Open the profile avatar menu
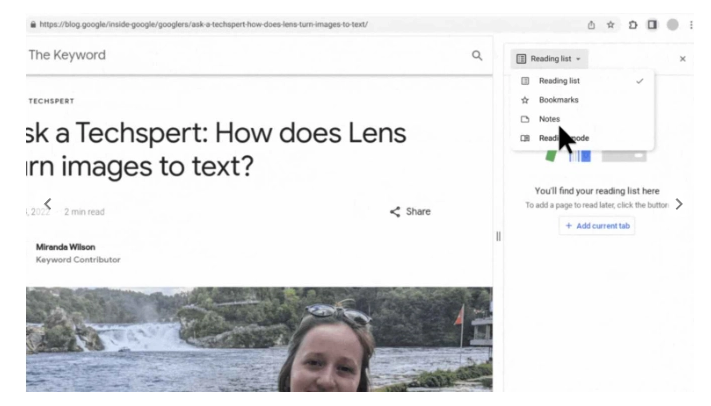 (672, 25)
